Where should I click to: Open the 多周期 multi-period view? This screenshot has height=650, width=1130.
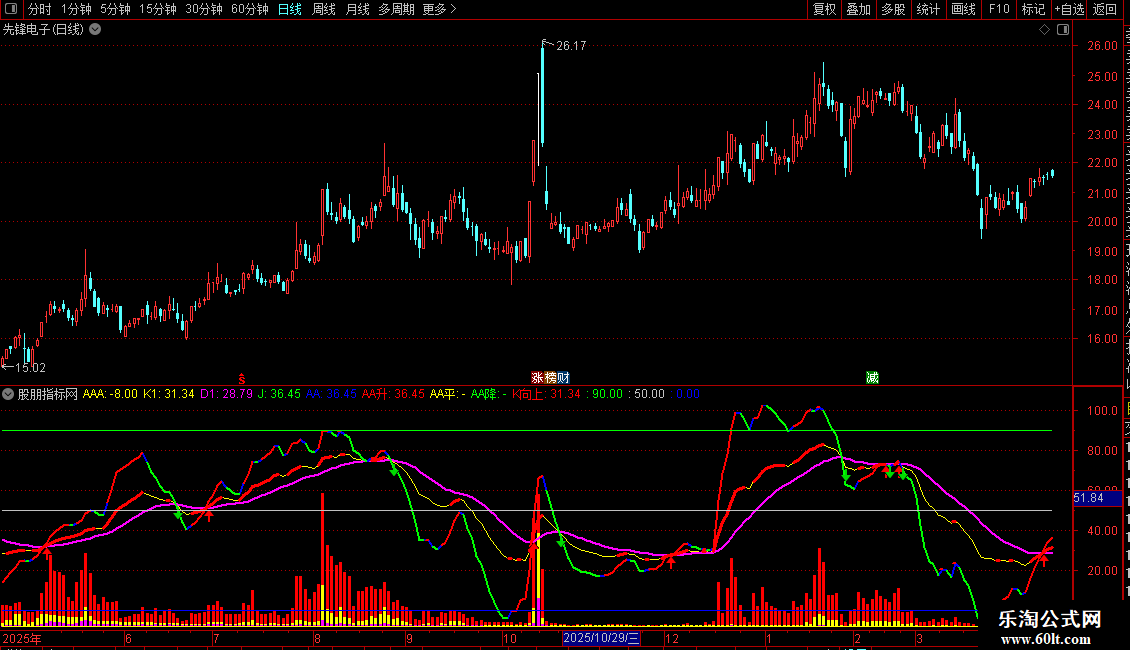click(x=396, y=9)
